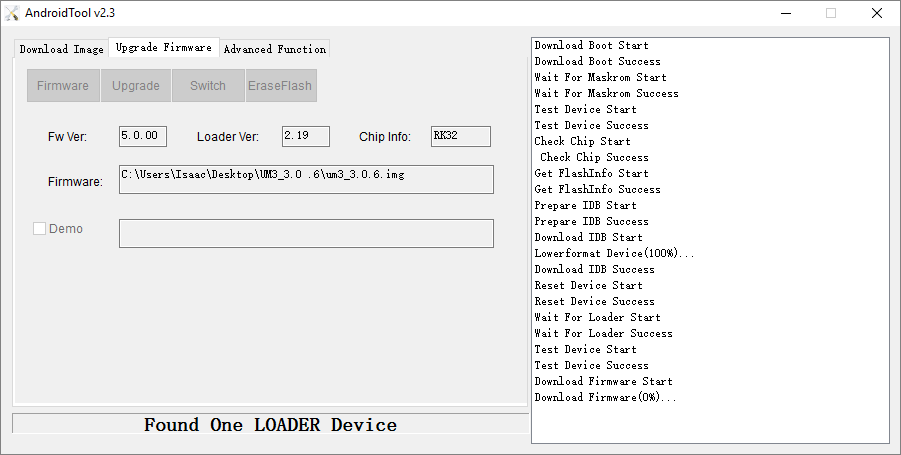
Task: Click log line 'Wait For Maskrom Success'
Action: 606,94
